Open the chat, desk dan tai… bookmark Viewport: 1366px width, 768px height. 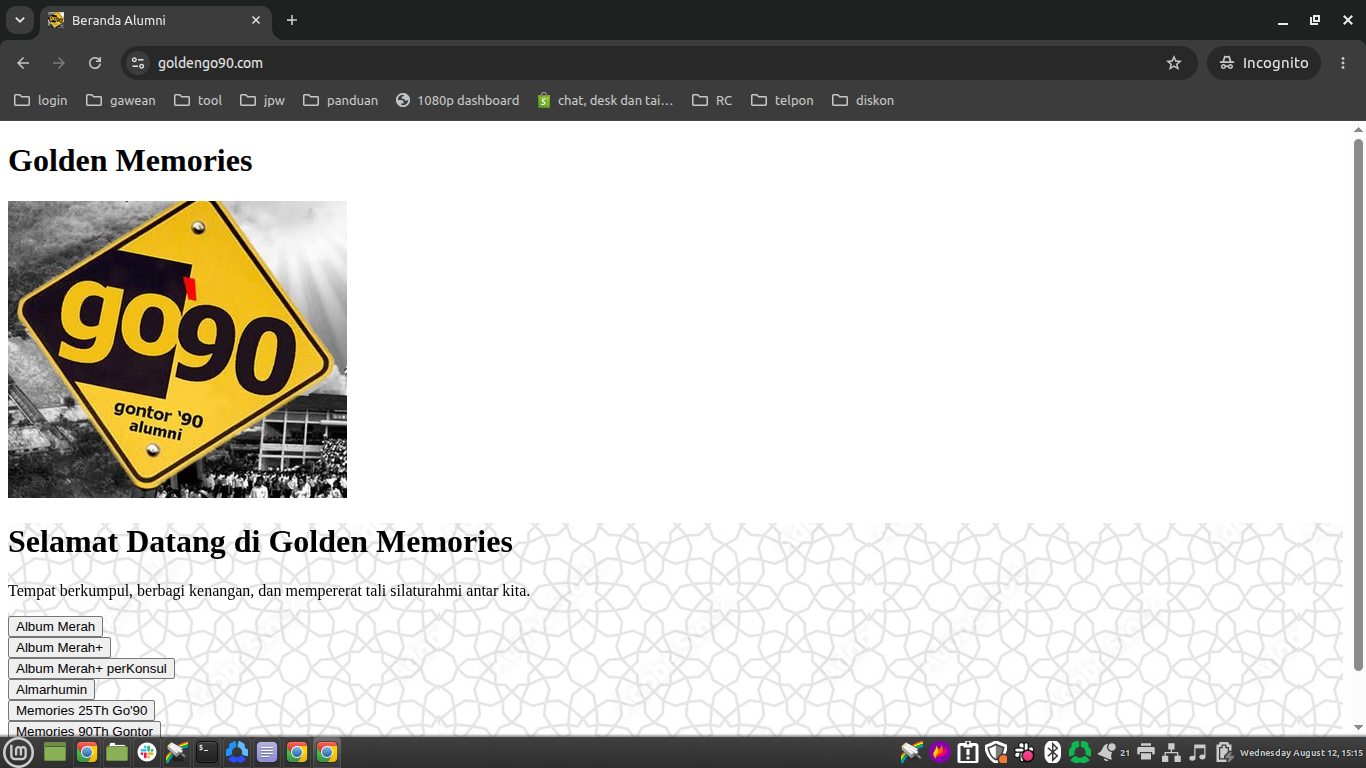(x=605, y=100)
